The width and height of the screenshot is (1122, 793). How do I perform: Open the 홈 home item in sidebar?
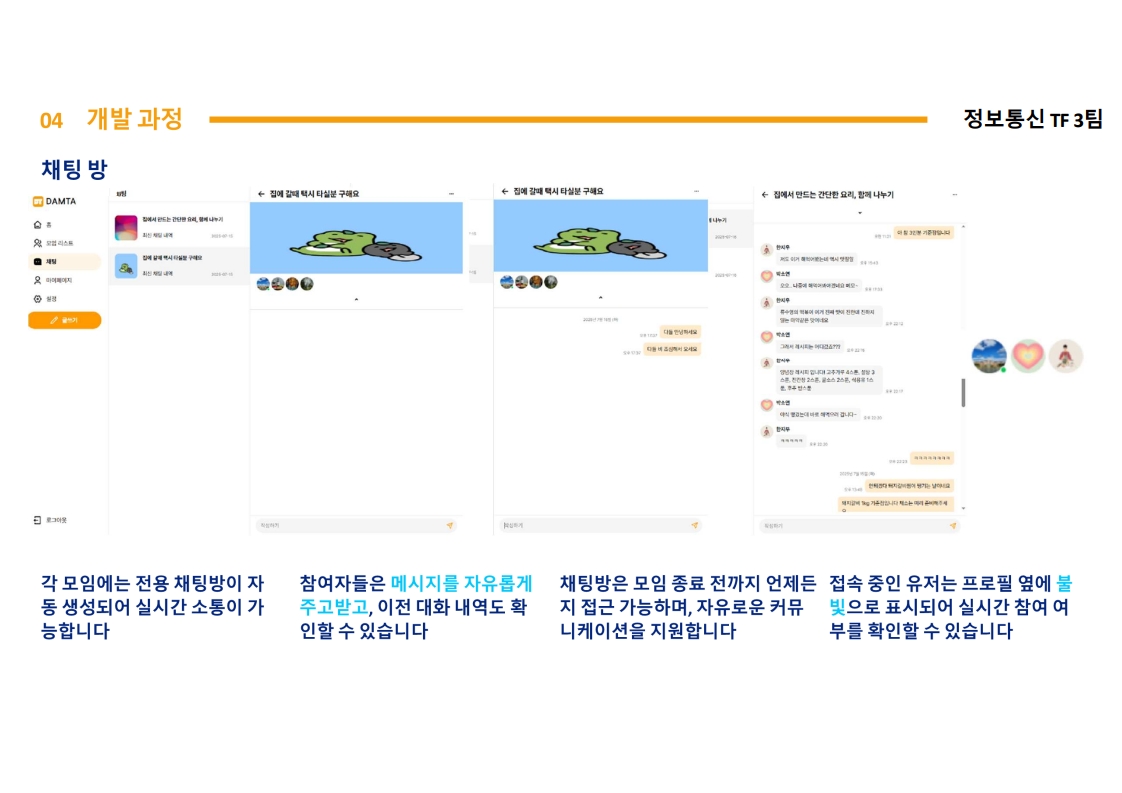pyautogui.click(x=43, y=225)
